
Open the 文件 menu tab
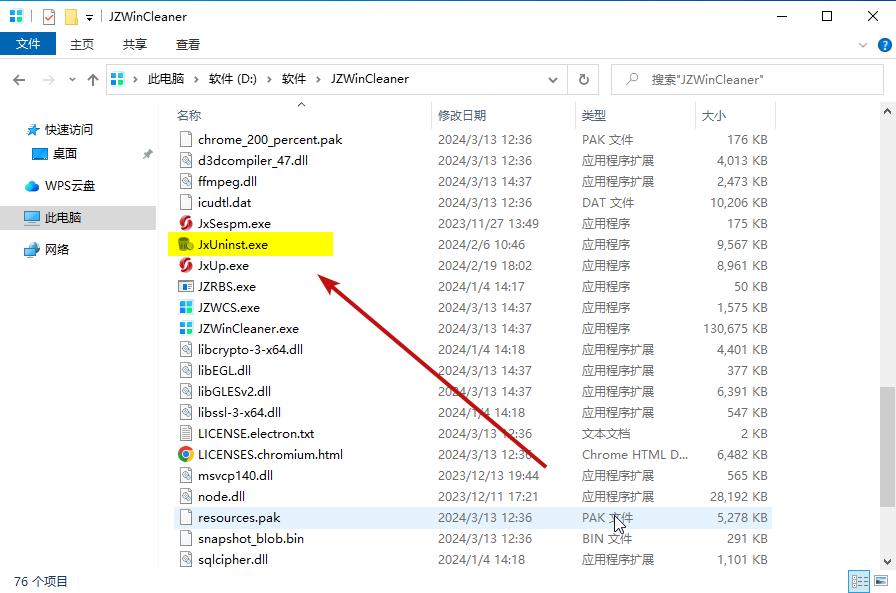[28, 44]
